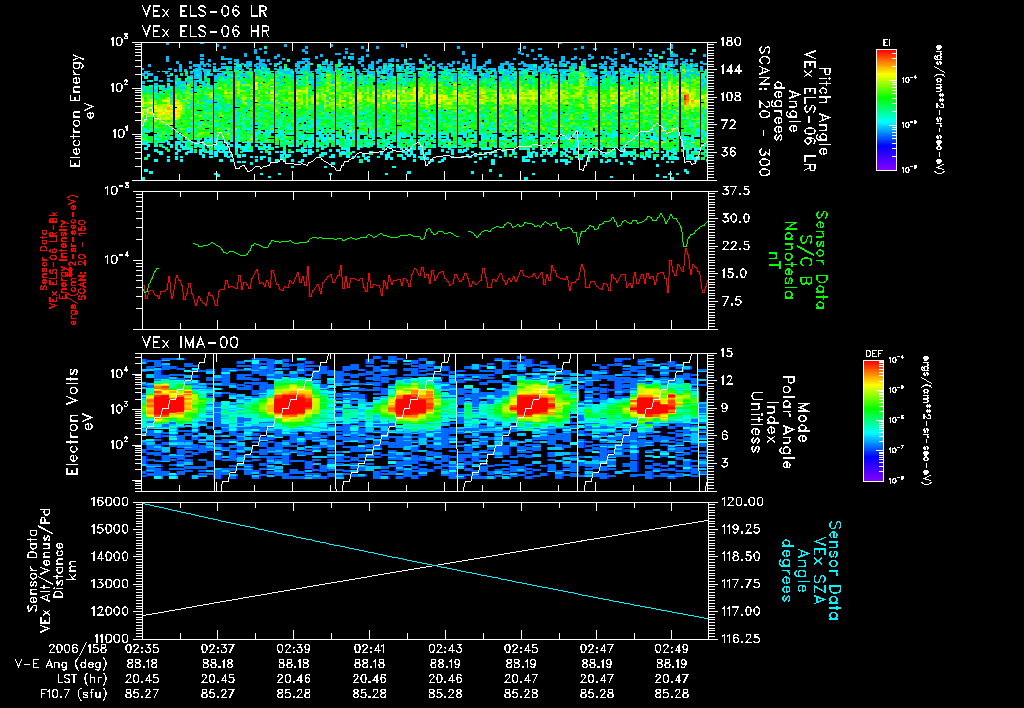The image size is (1024, 708).
Task: Click the 02:35 time tick label
Action: [142, 649]
